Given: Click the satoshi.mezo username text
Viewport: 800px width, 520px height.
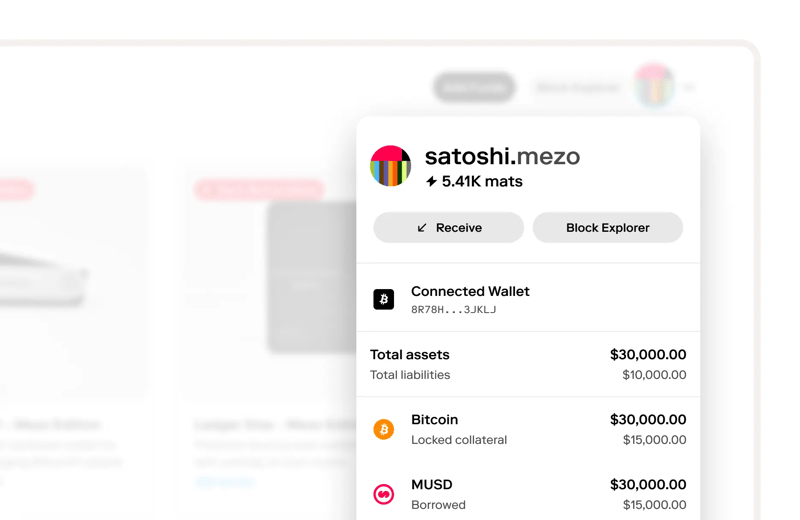Looking at the screenshot, I should pos(502,156).
